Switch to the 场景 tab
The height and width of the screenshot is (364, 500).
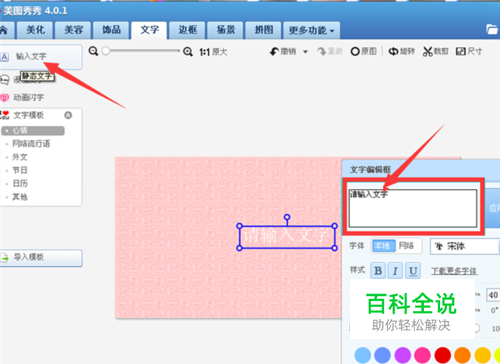pyautogui.click(x=226, y=30)
